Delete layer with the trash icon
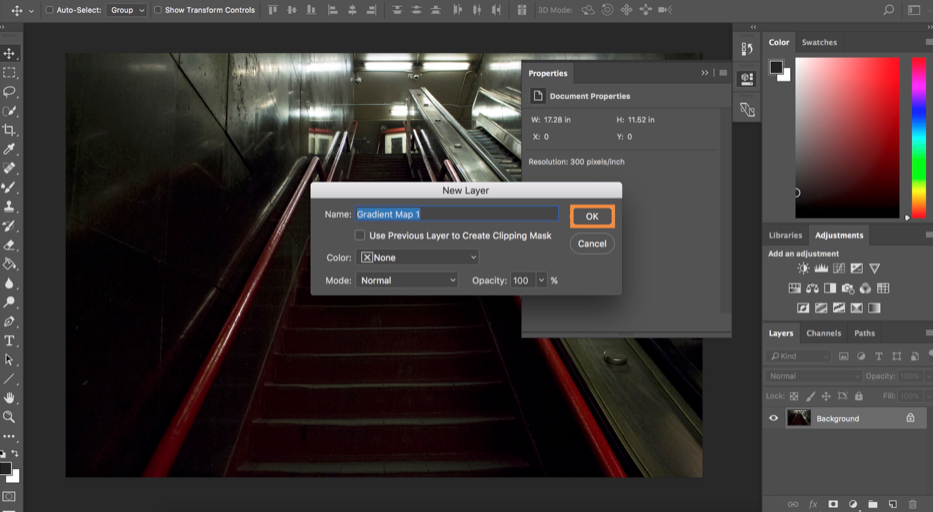Screen dimensions: 933x512 (912, 504)
